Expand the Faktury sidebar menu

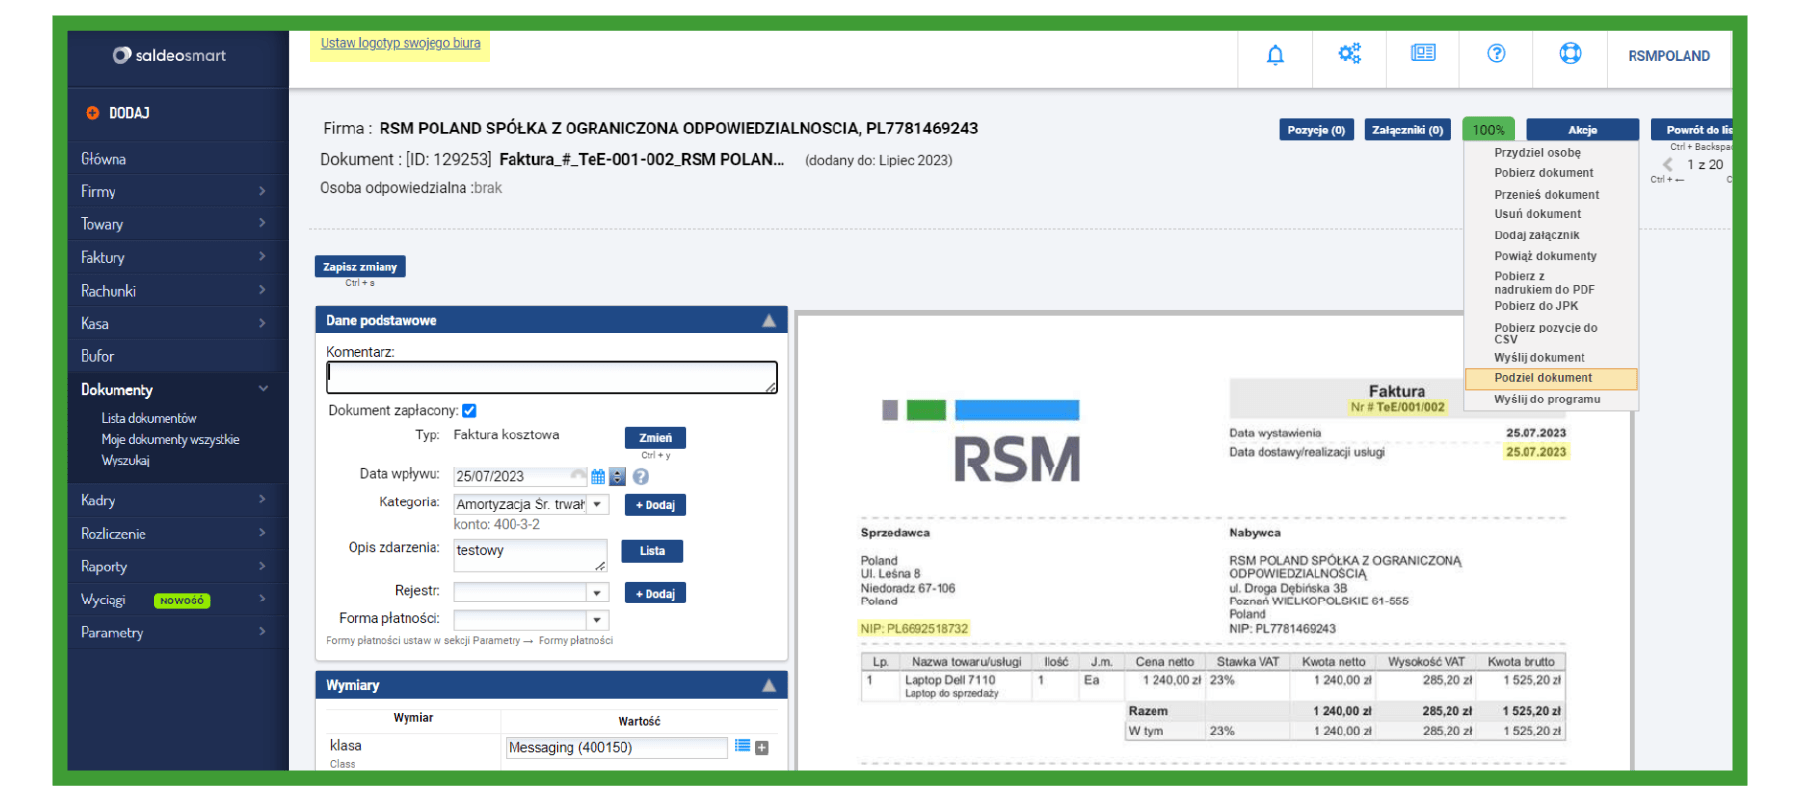click(x=177, y=257)
